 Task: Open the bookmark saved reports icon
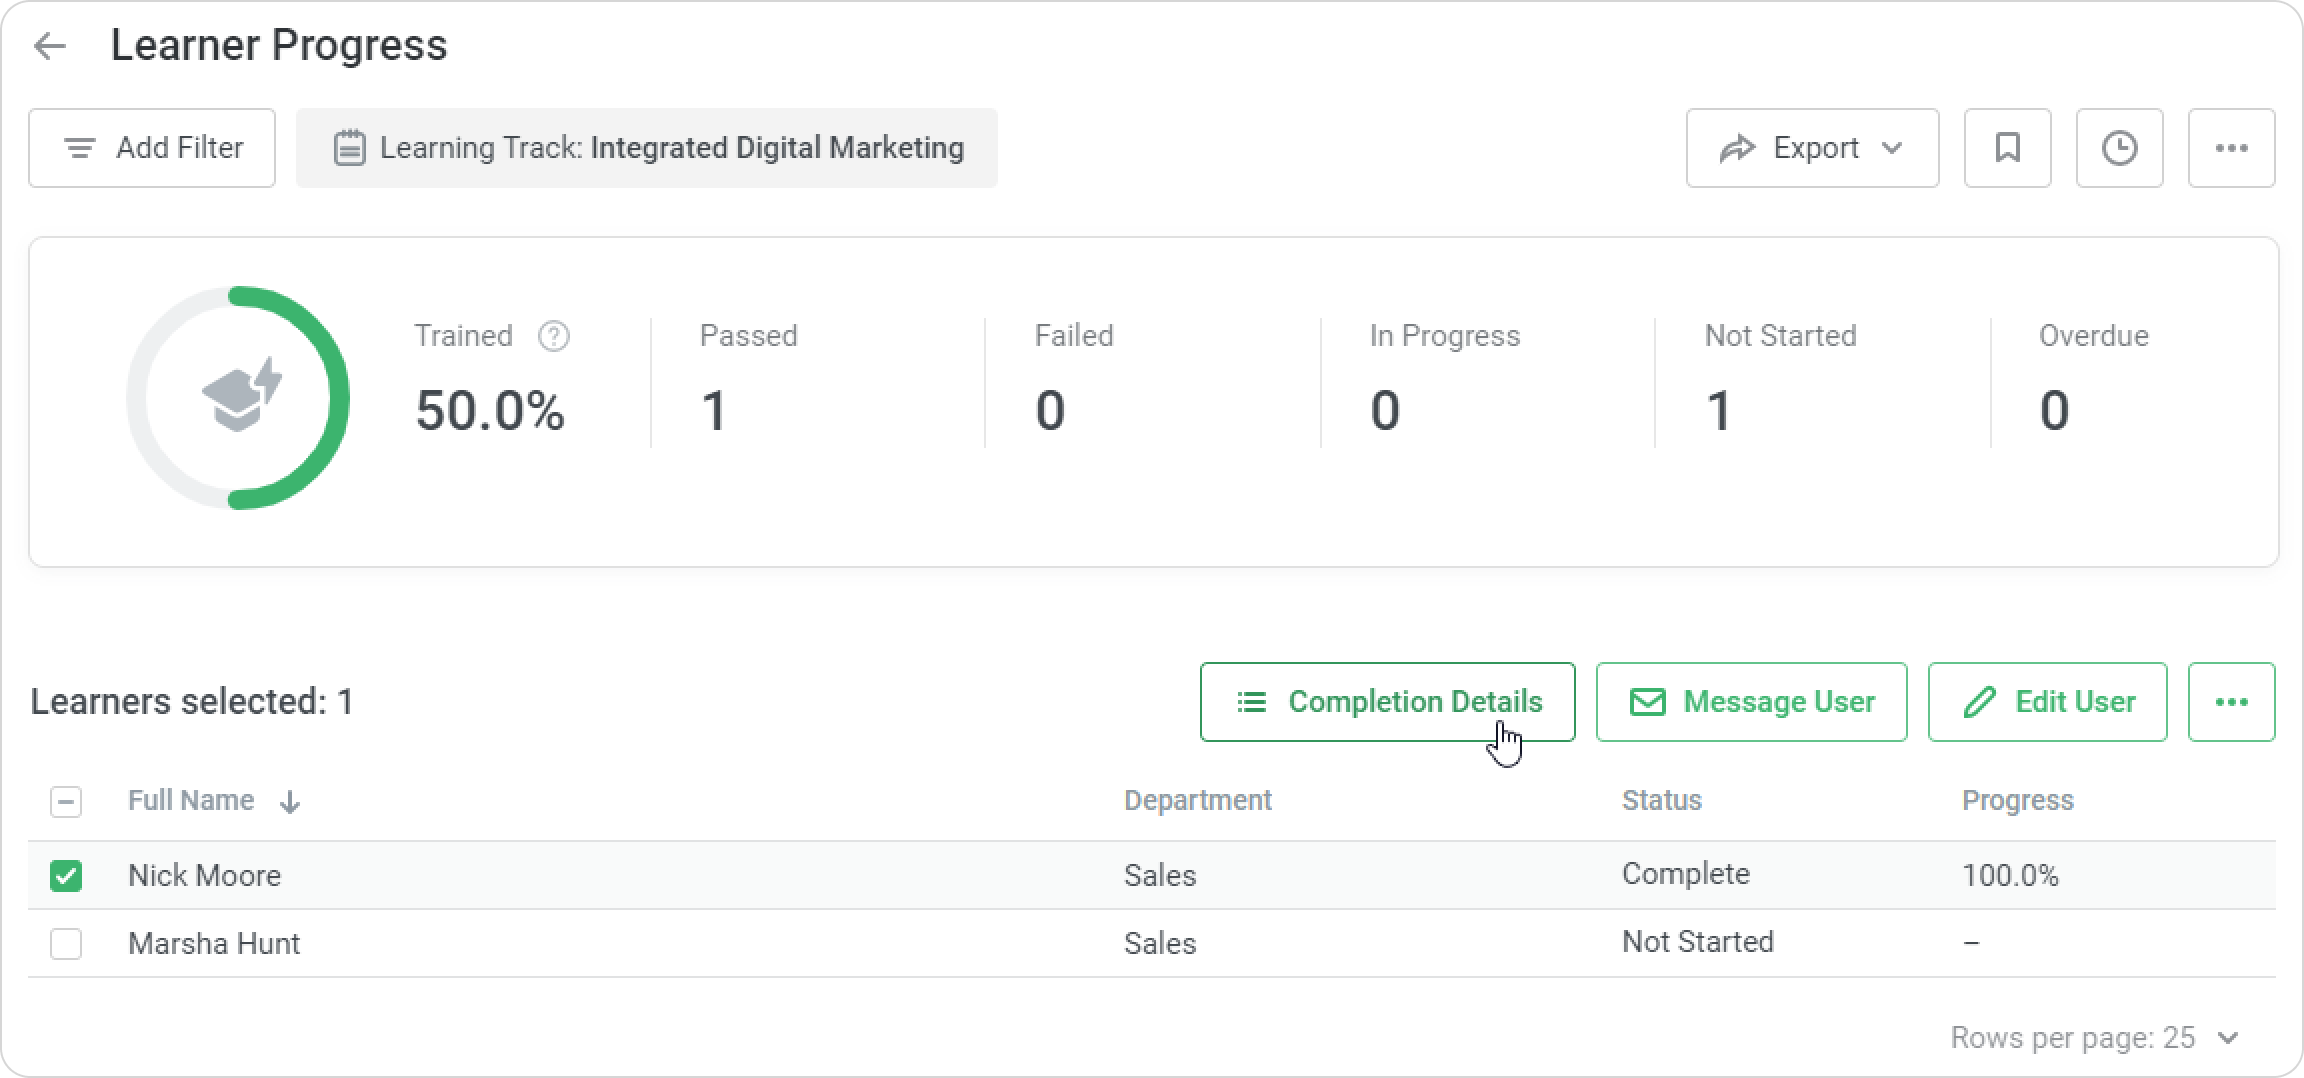tap(2007, 148)
